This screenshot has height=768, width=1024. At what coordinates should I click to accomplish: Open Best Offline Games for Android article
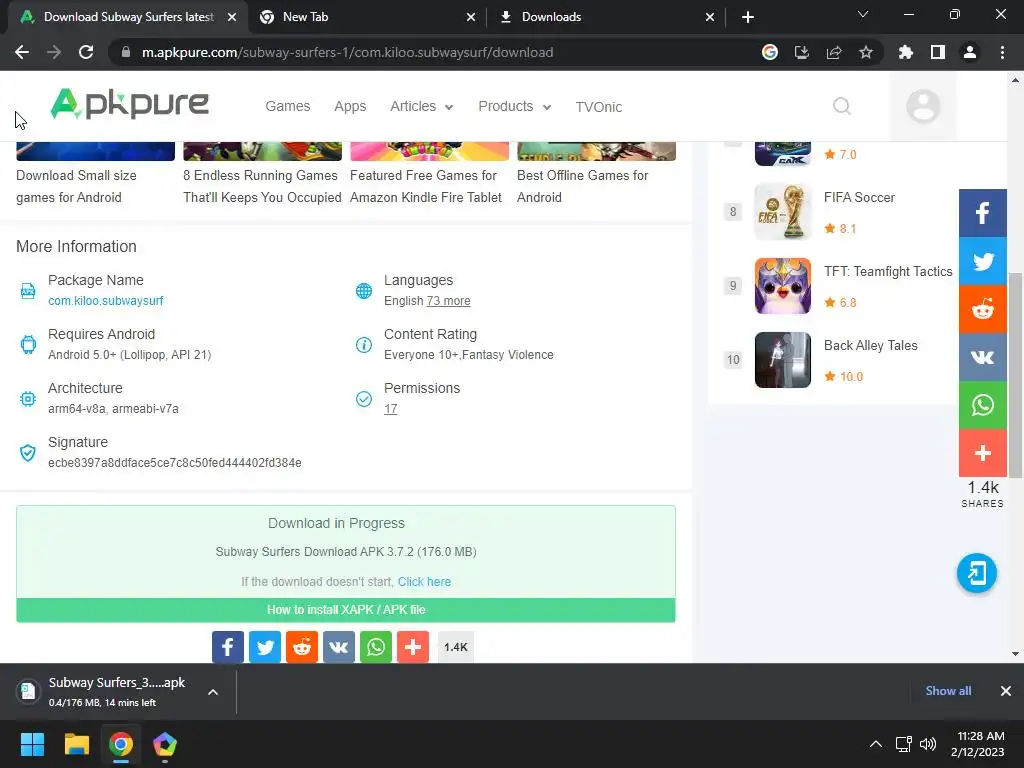pos(583,186)
